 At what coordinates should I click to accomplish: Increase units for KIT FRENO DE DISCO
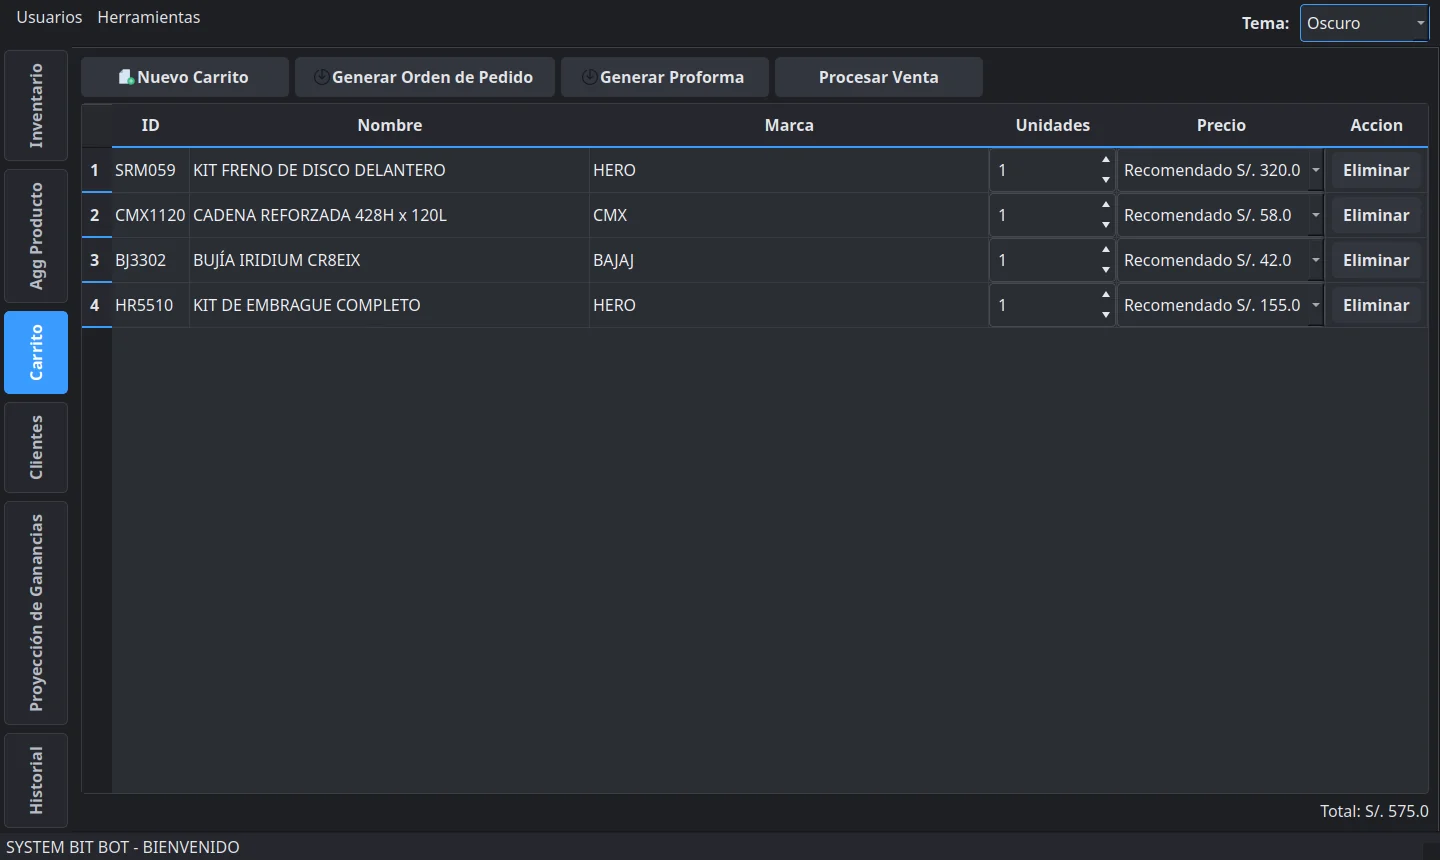tap(1105, 160)
